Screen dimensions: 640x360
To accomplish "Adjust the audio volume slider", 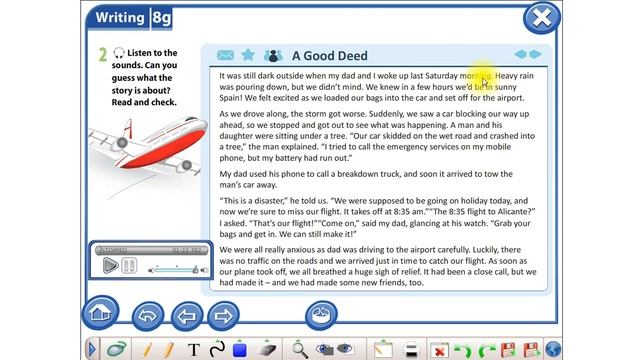I will [x=176, y=269].
